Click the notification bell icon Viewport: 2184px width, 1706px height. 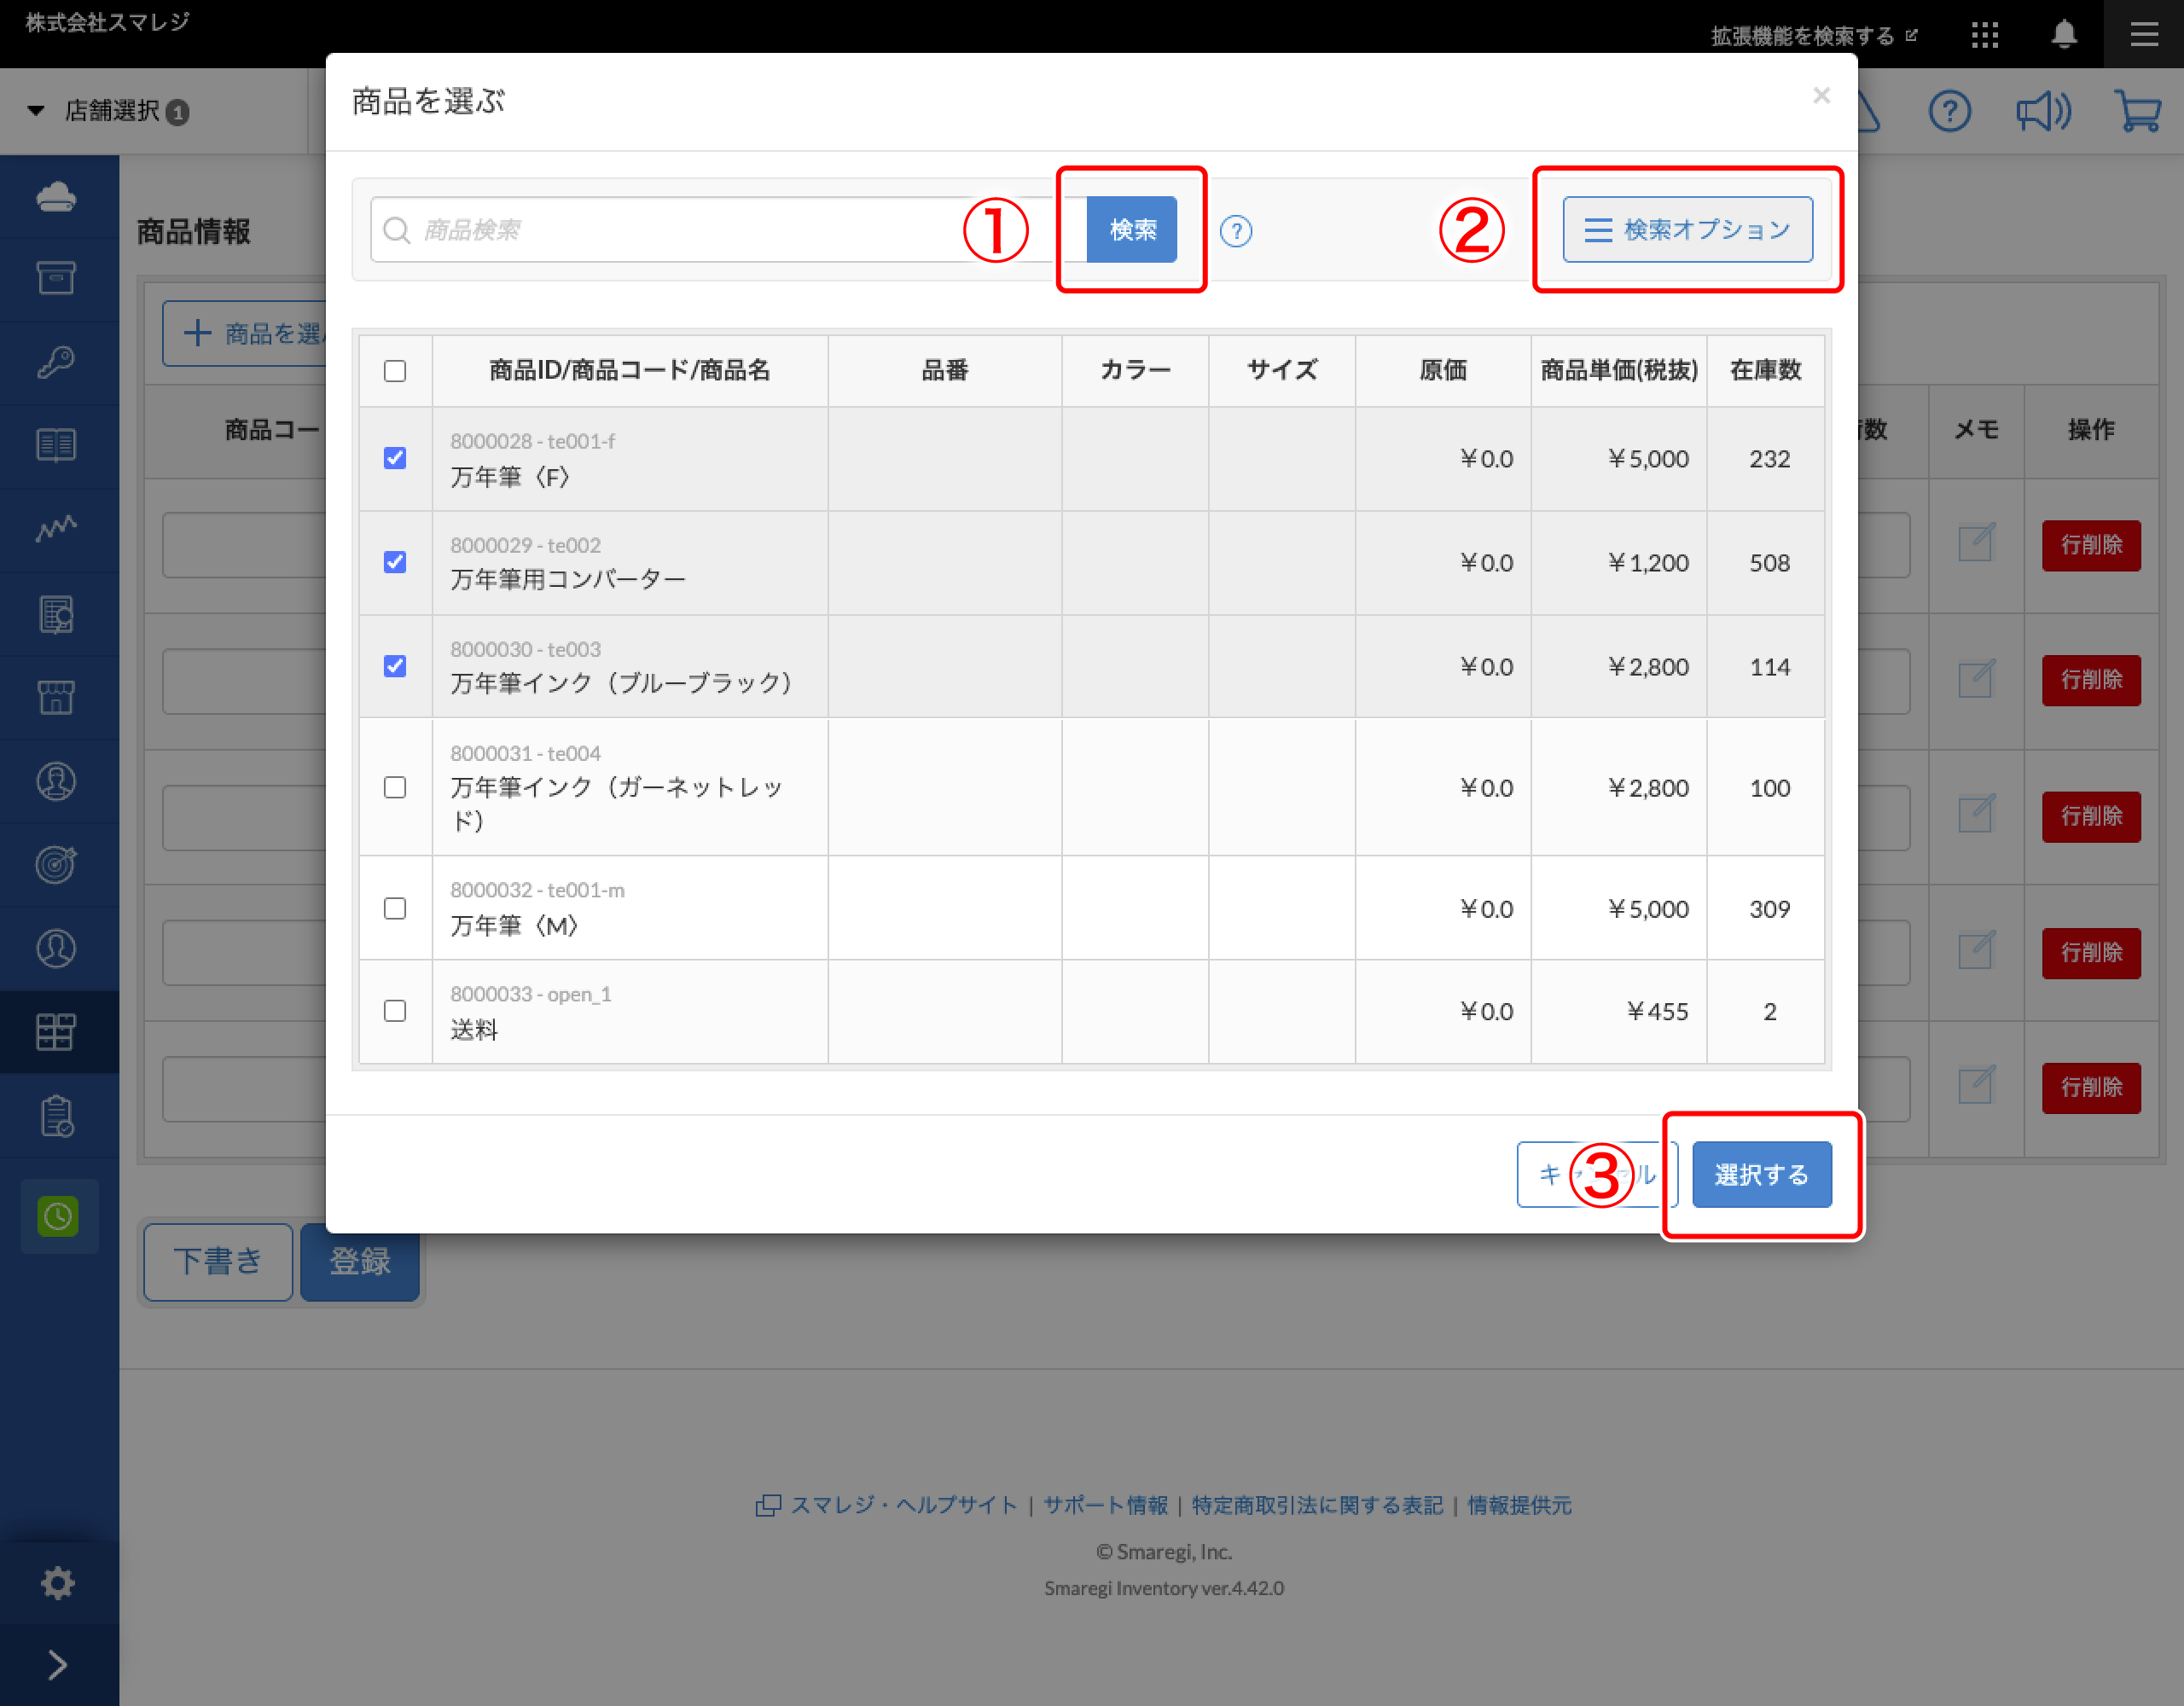[x=2064, y=35]
